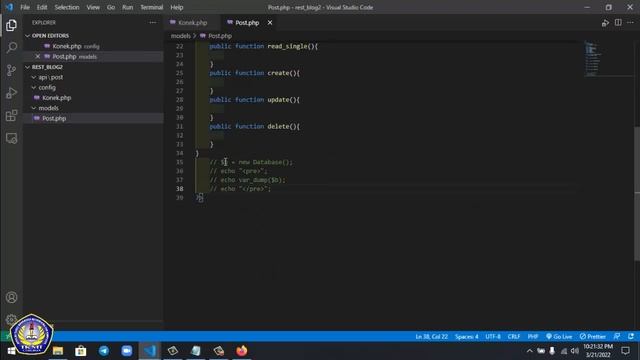Open File Explorer from taskbar
Viewport: 640px width, 360px height.
[58, 351]
